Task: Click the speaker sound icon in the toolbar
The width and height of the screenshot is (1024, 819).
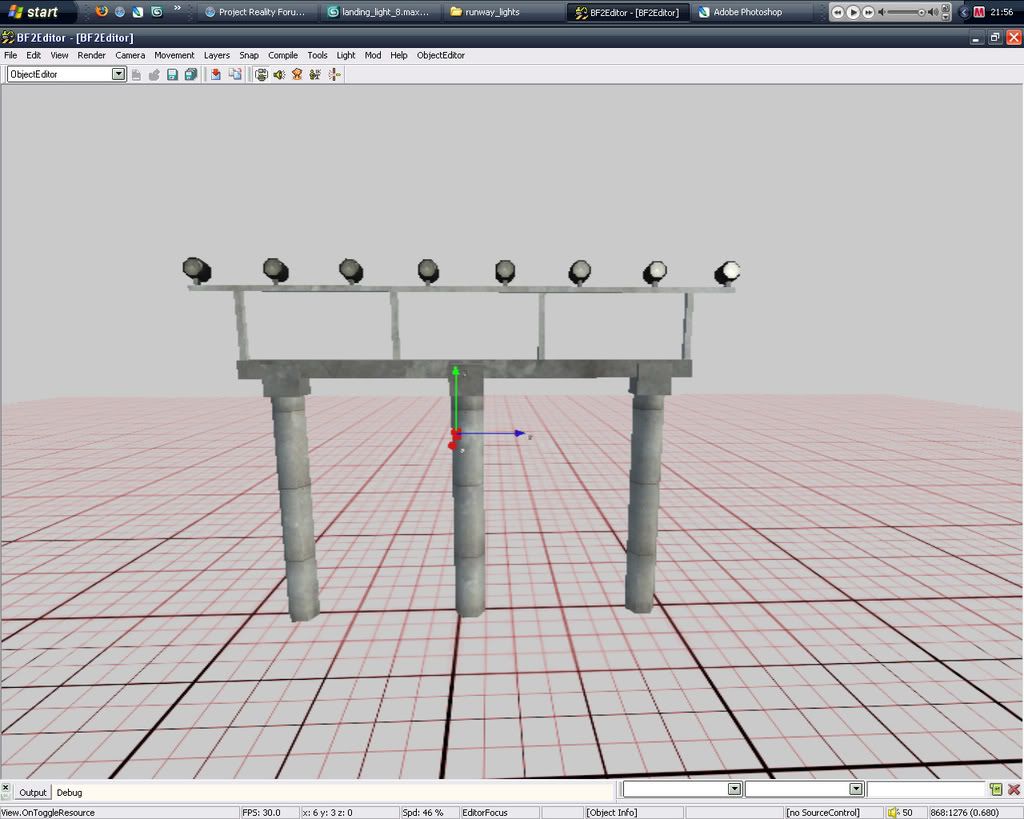Action: point(279,75)
